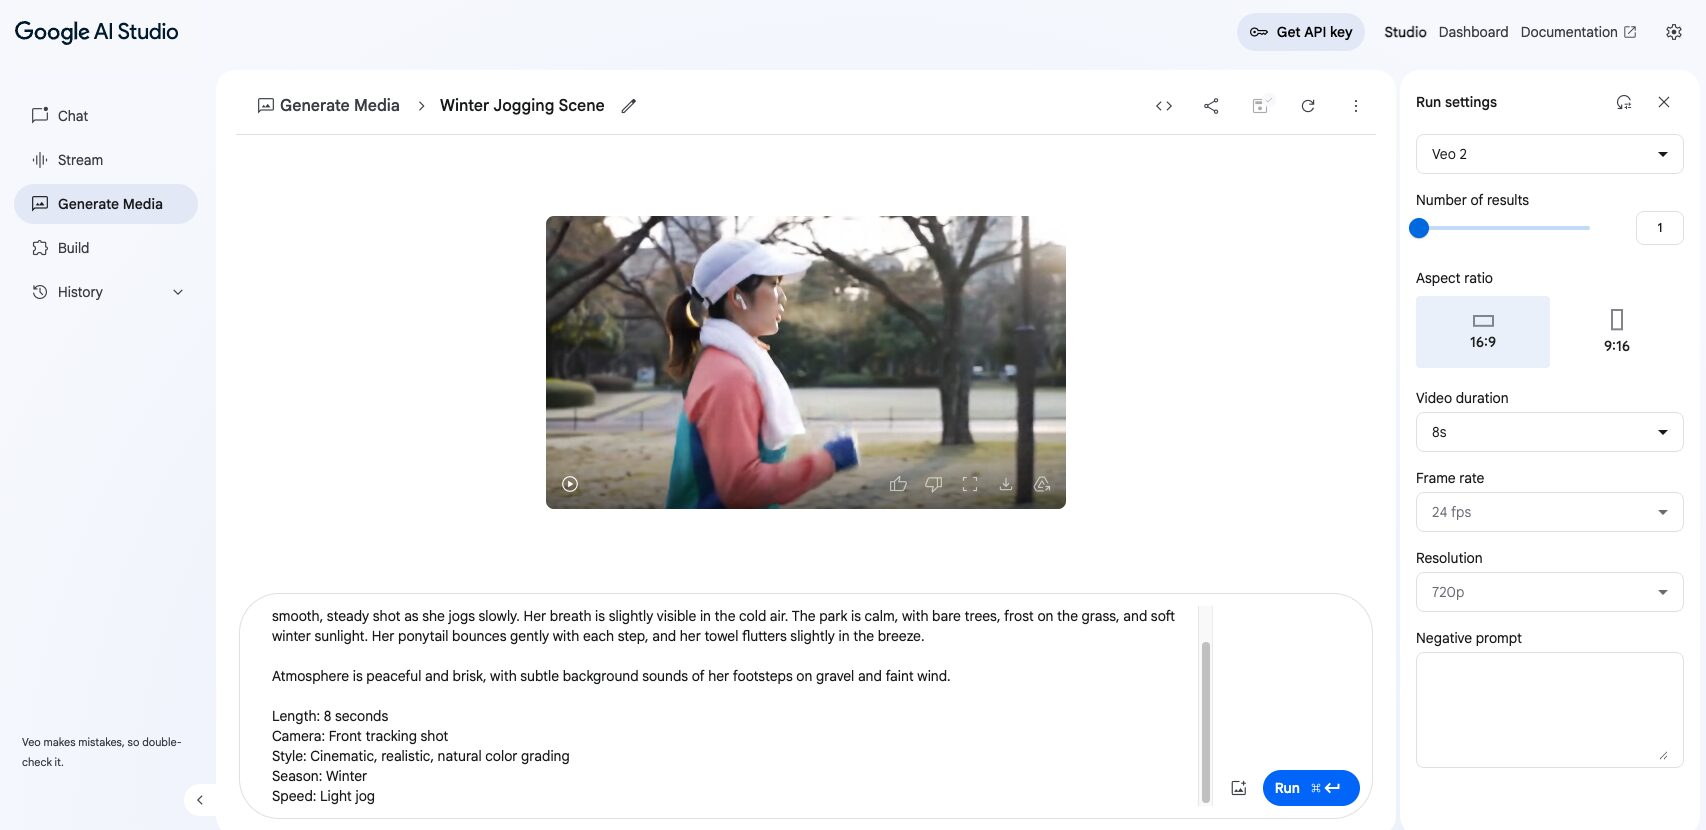Image resolution: width=1706 pixels, height=830 pixels.
Task: Click the Run button
Action: click(x=1311, y=788)
